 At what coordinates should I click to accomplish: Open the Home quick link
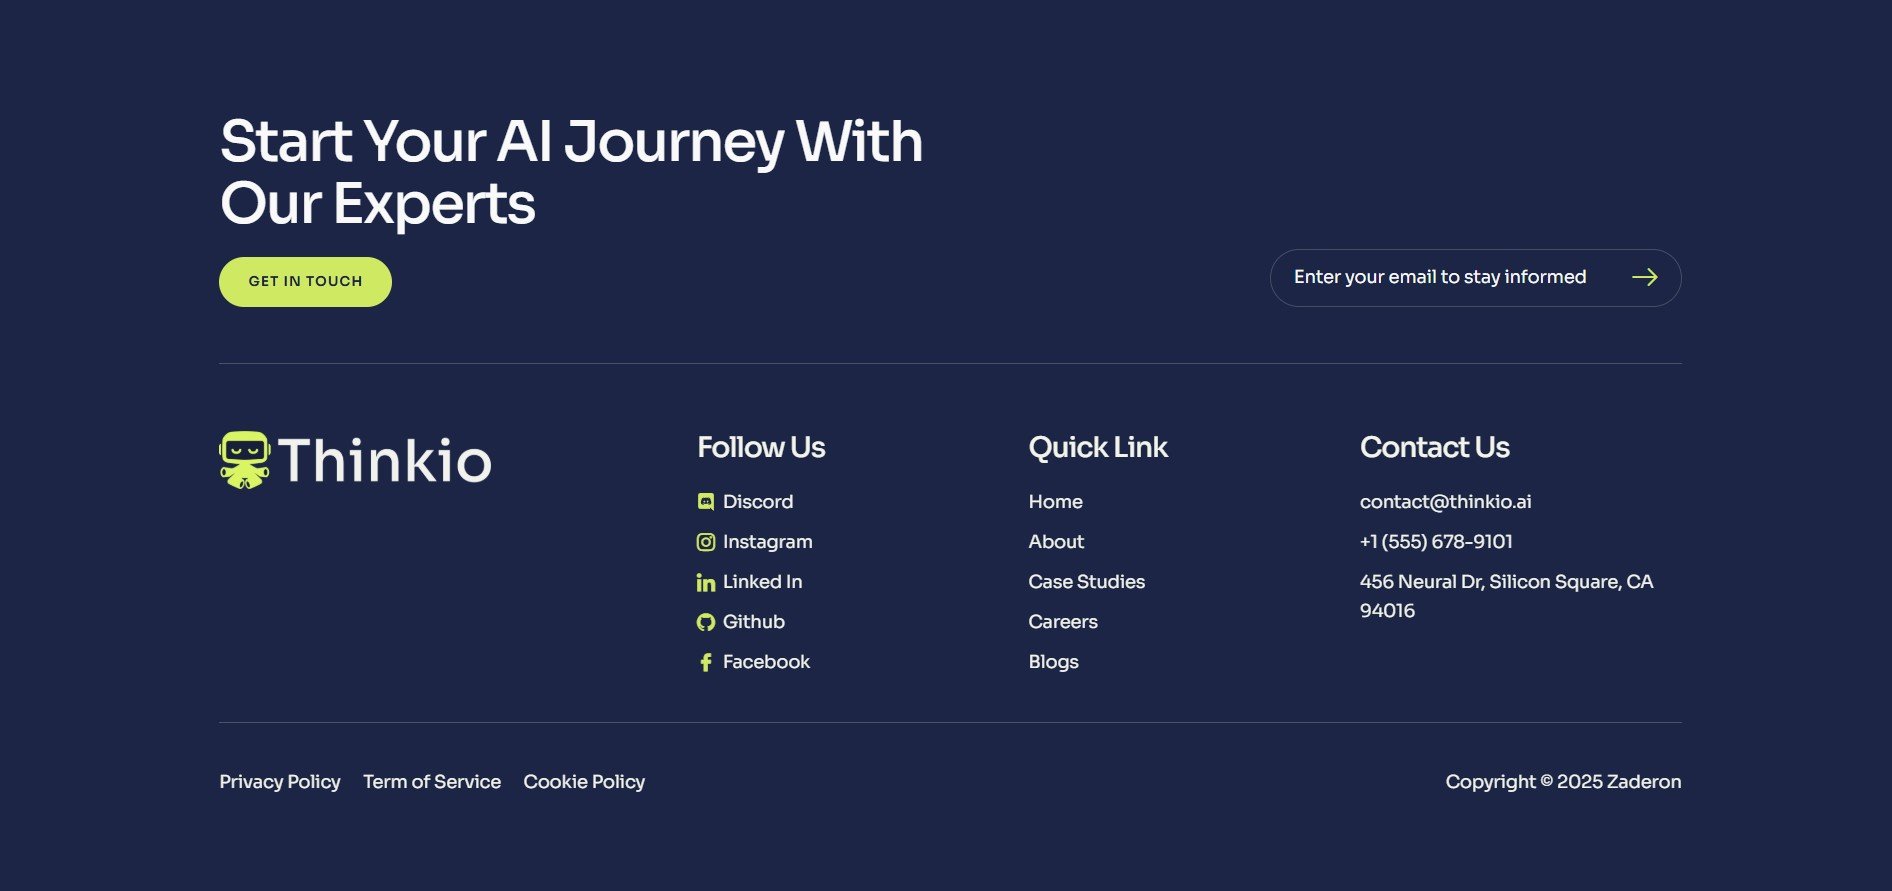(1055, 502)
